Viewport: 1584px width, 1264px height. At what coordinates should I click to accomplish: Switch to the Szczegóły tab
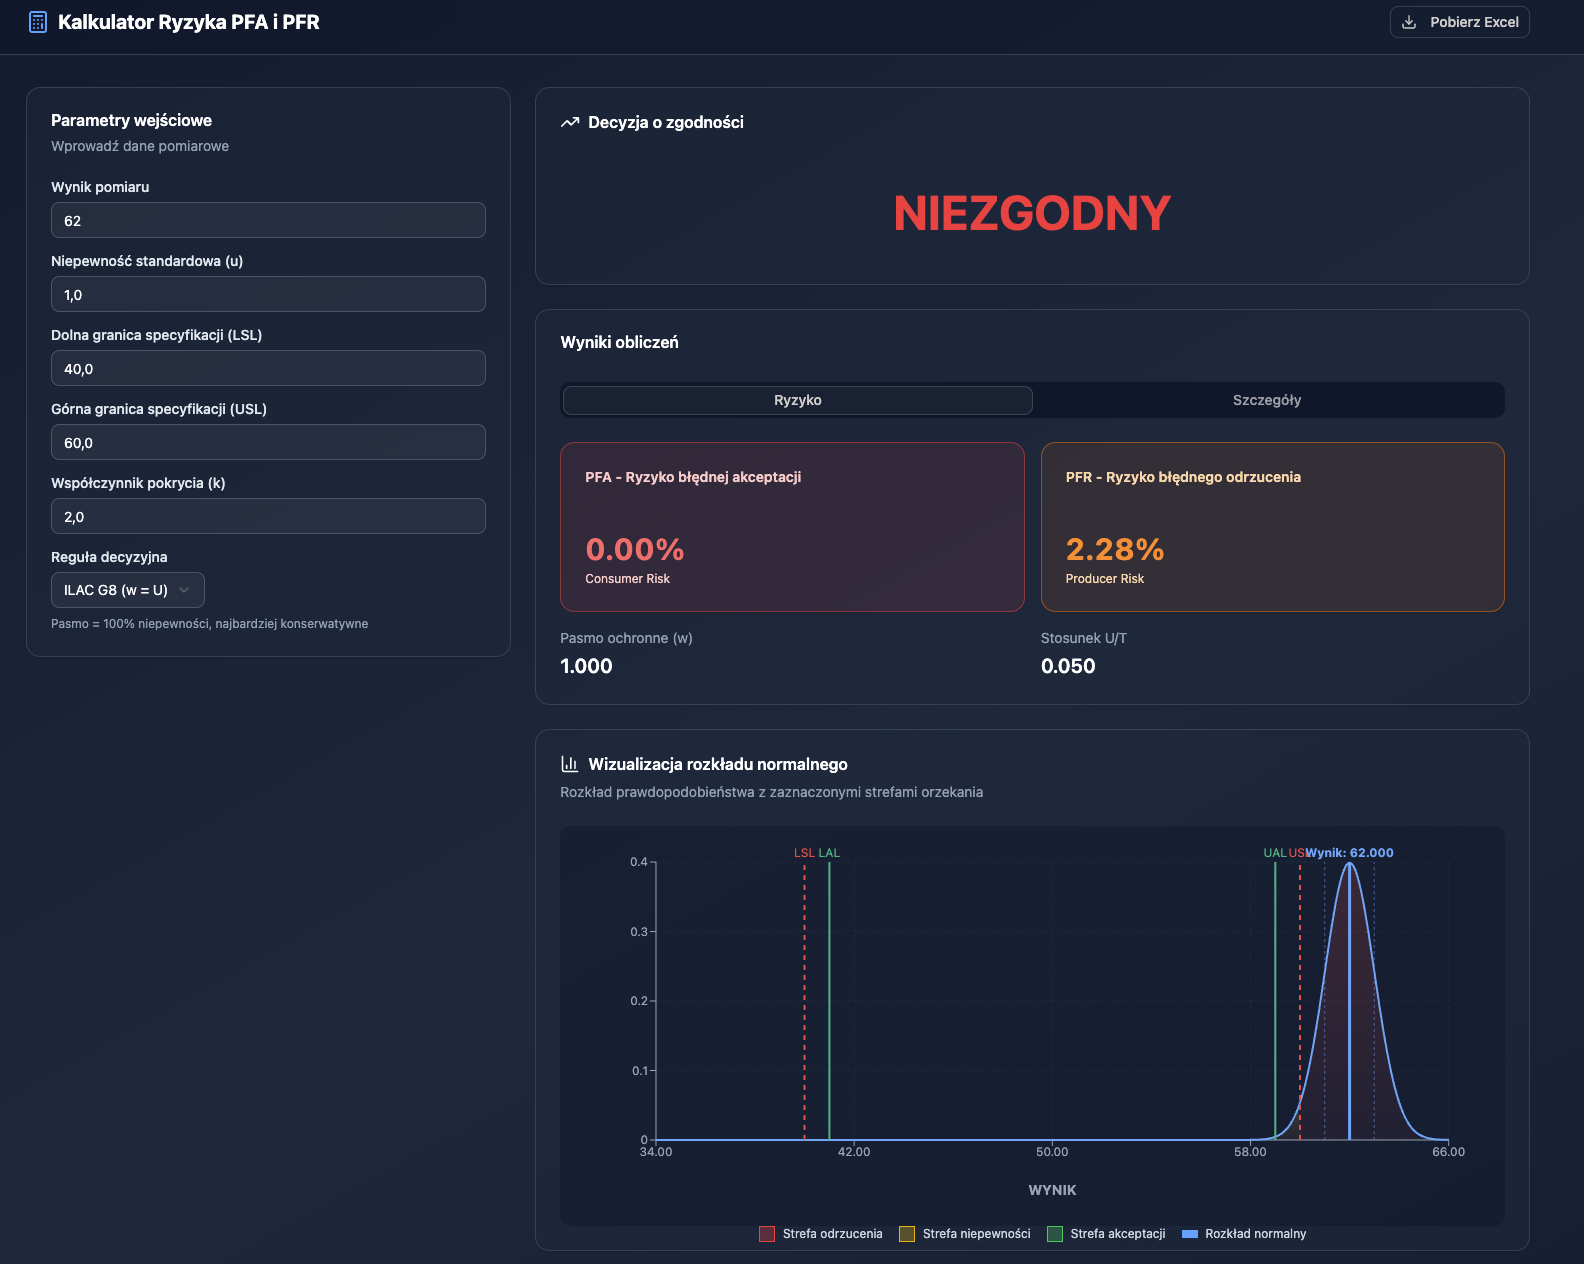1266,400
